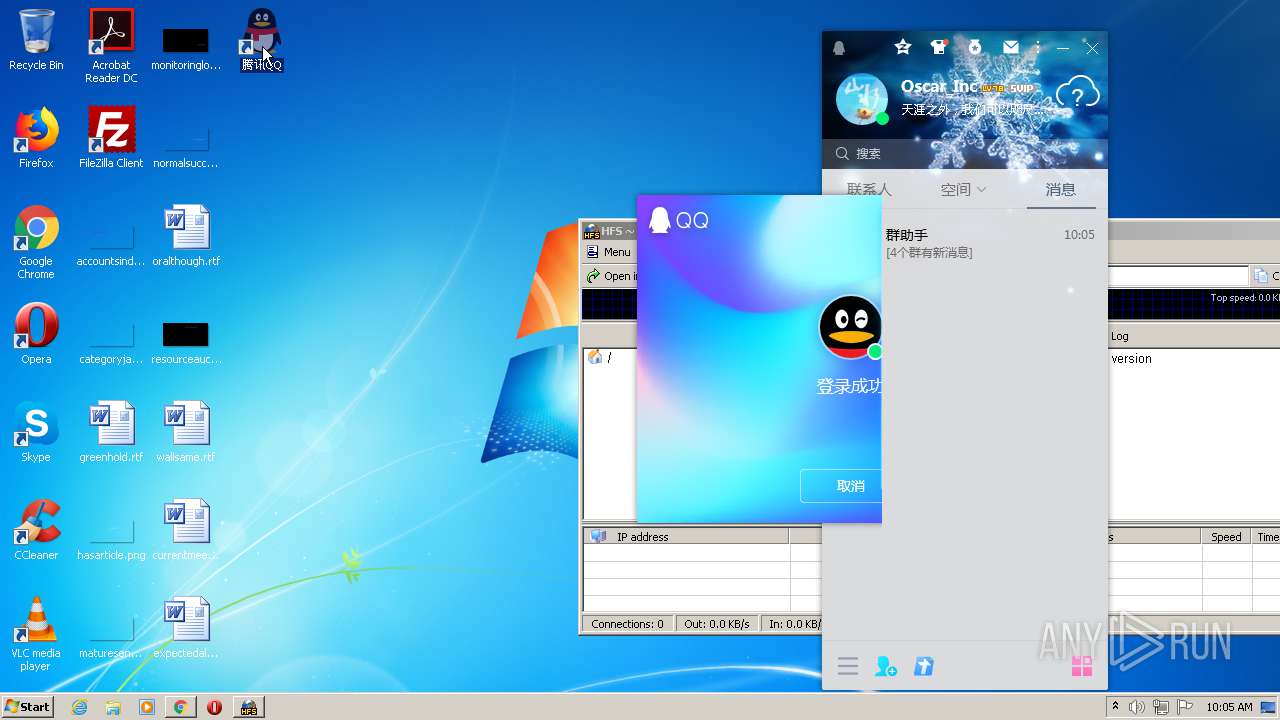1280x720 pixels.
Task: Select the oralthough.rtf file
Action: 186,236
